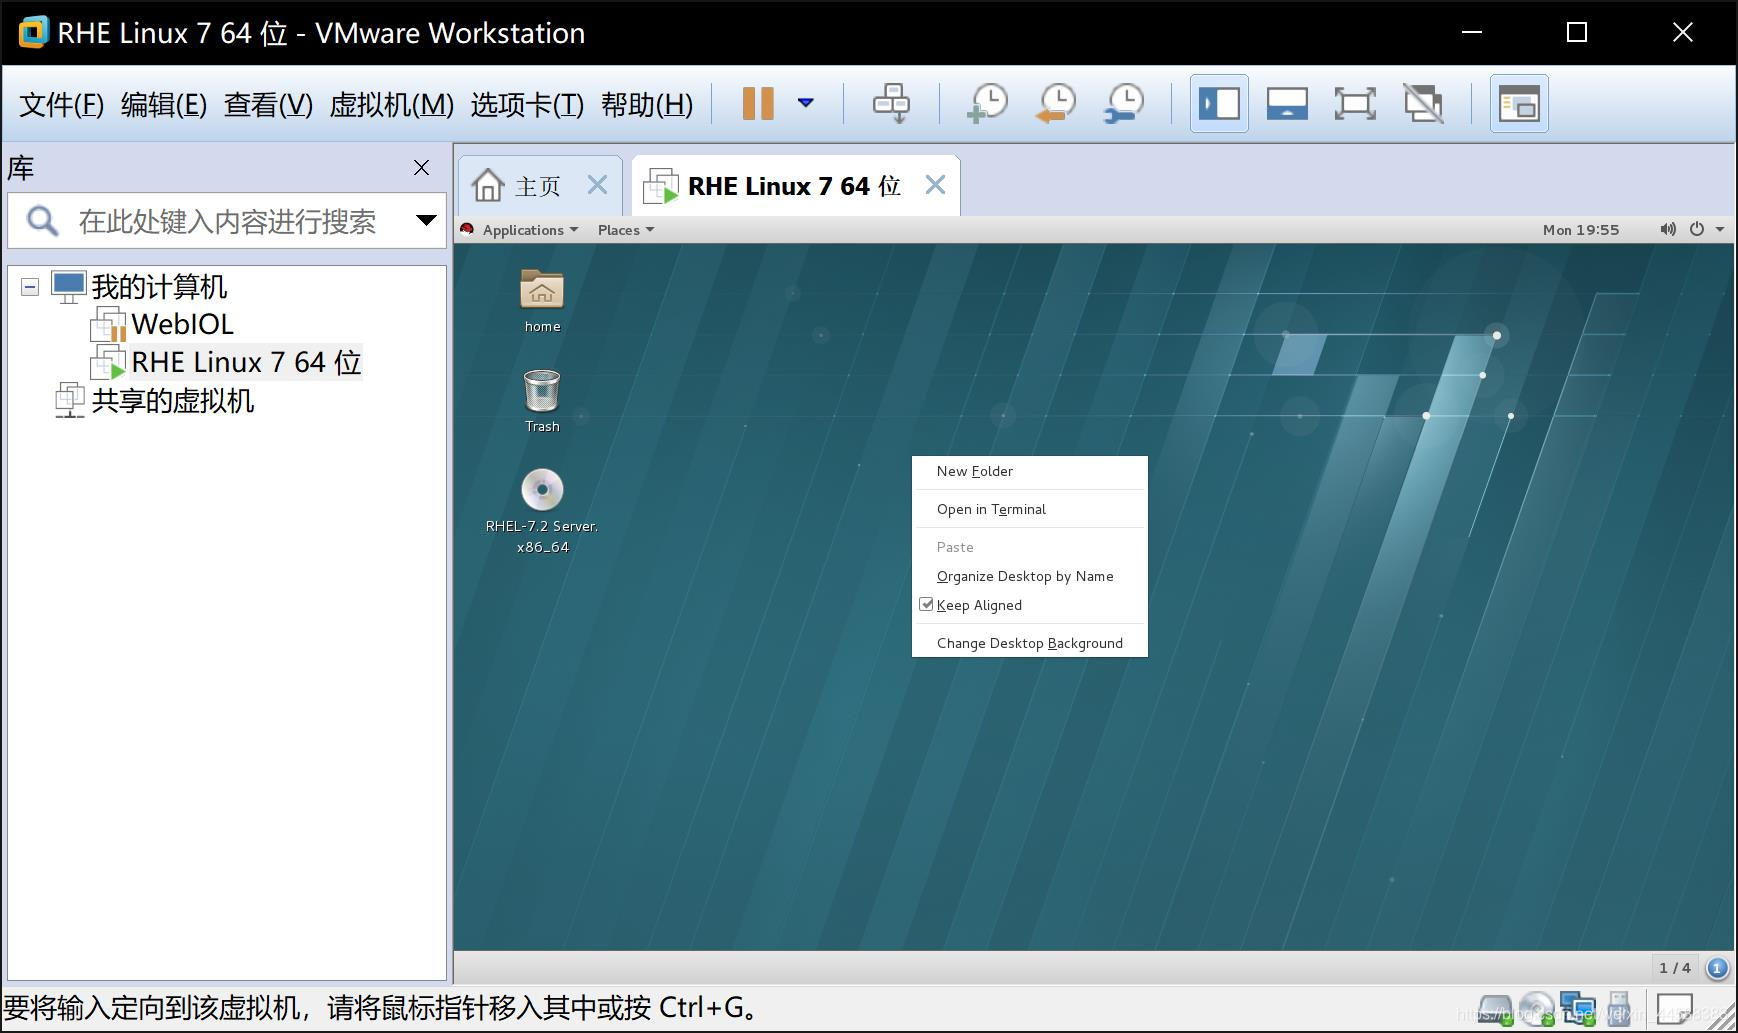
Task: Click the hard disk device status icon
Action: [x=1496, y=1009]
